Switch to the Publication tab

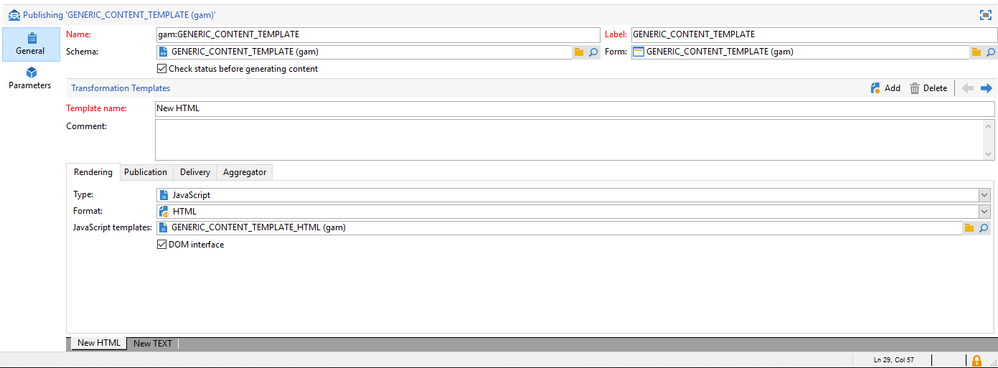(x=146, y=172)
